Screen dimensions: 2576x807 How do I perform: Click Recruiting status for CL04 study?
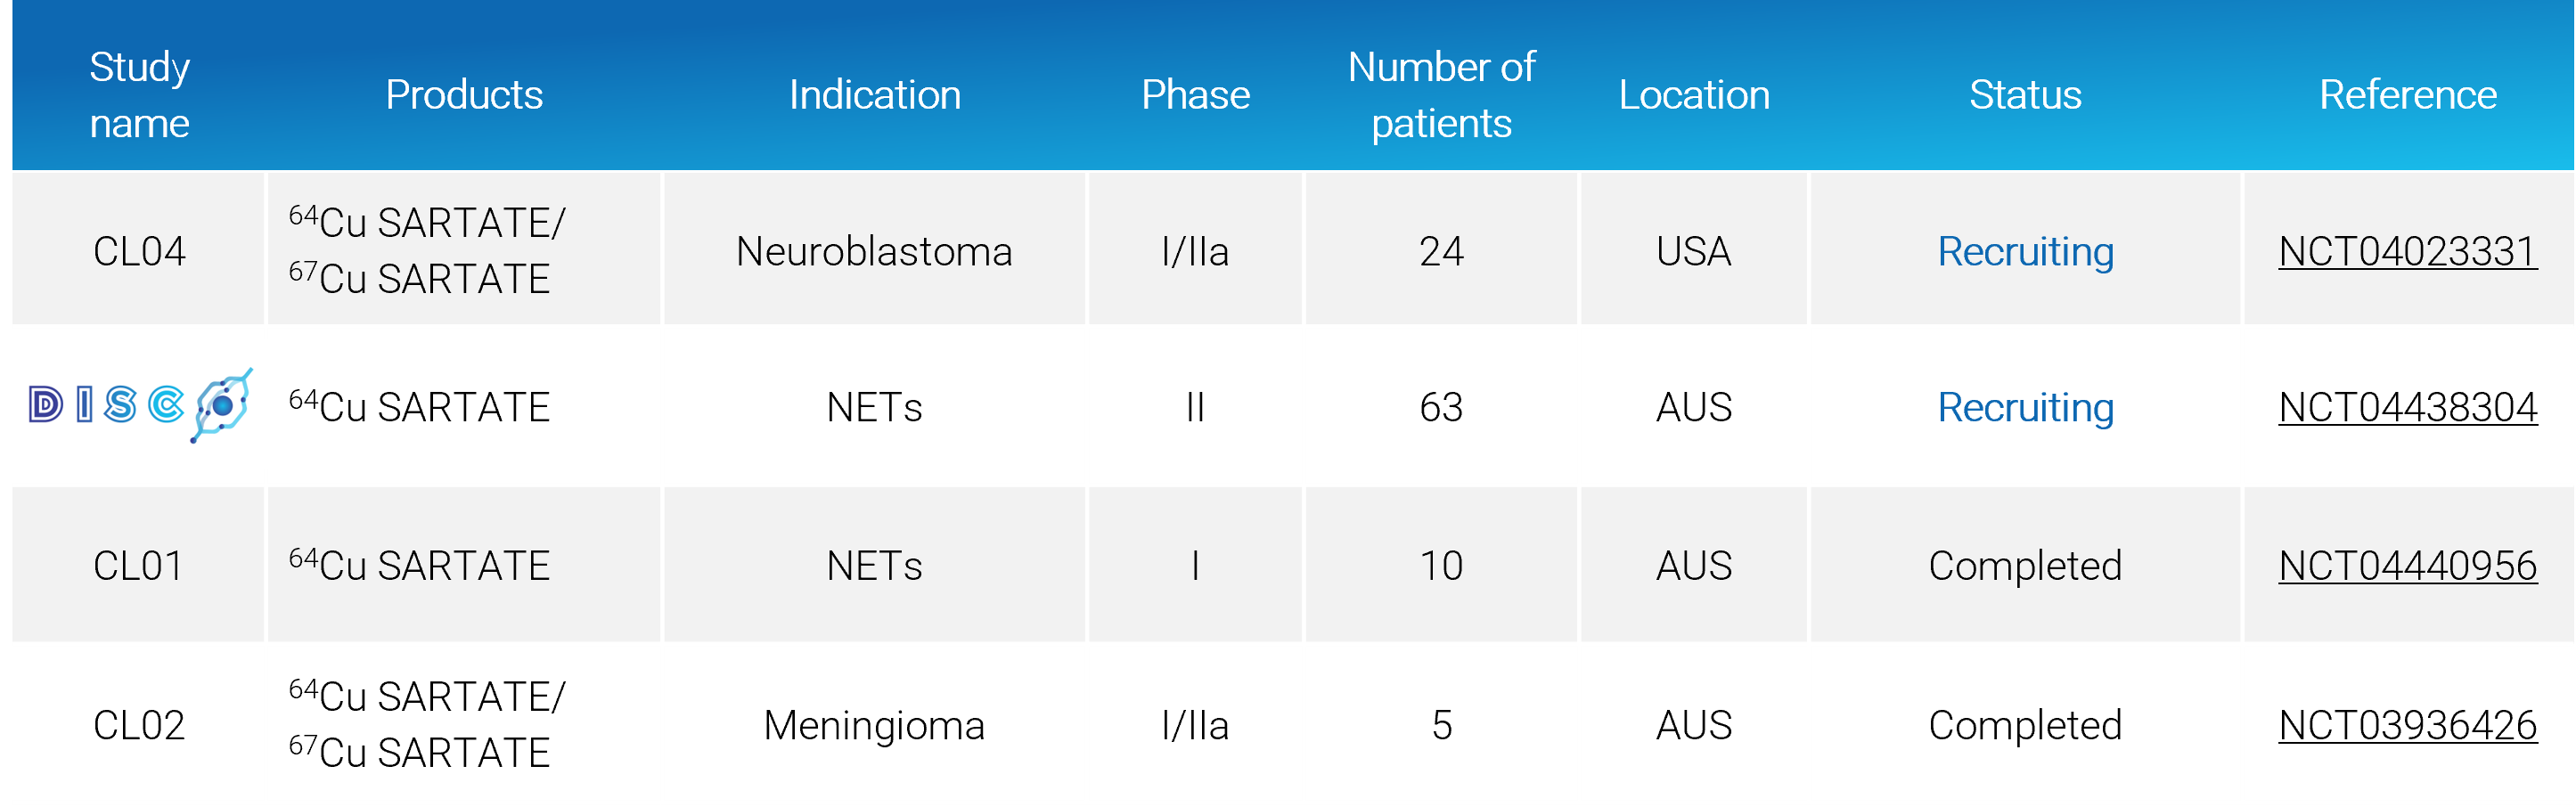click(2025, 251)
